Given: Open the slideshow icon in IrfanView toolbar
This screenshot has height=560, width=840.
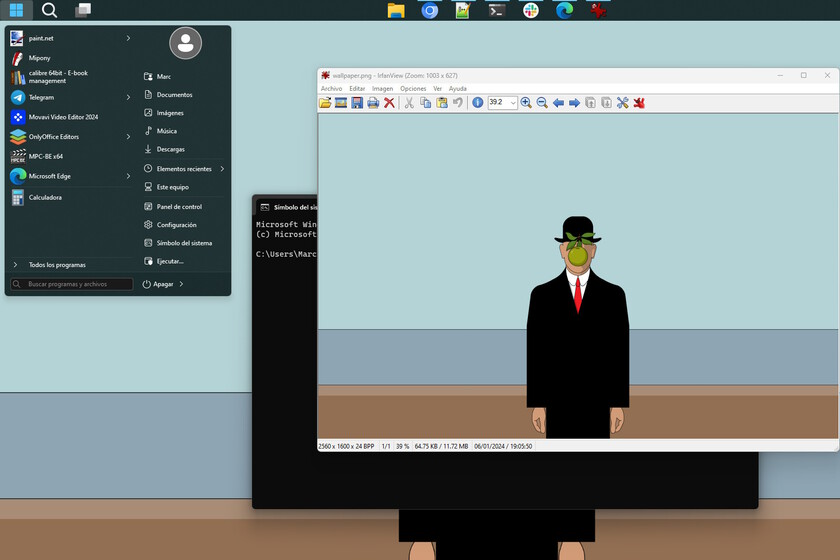Looking at the screenshot, I should (x=341, y=103).
